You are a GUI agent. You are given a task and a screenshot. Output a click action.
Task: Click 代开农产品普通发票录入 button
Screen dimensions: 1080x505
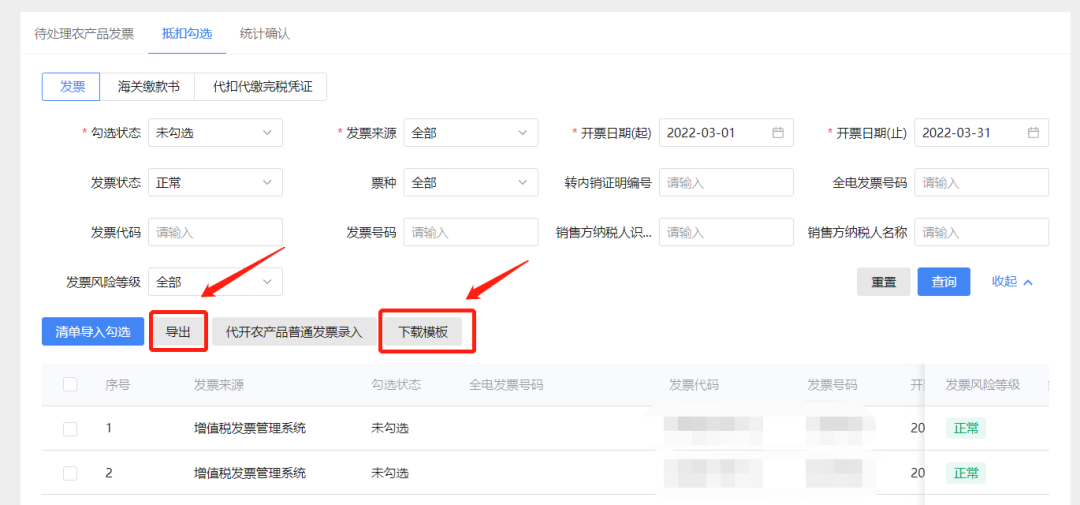(x=294, y=331)
